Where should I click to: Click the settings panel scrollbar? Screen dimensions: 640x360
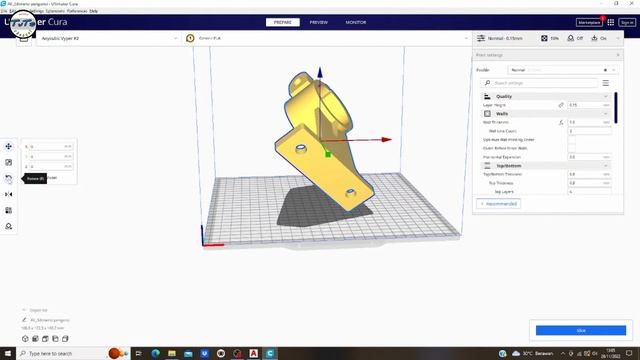pos(616,108)
